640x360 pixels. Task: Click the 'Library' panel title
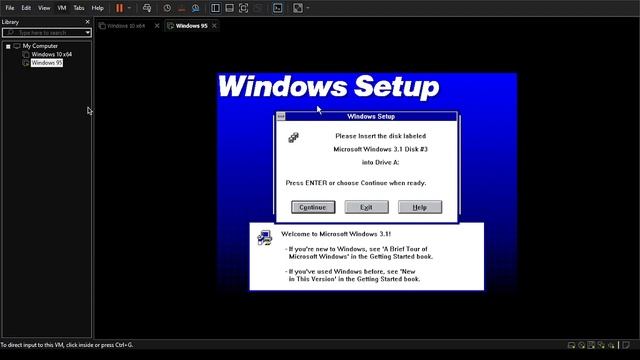point(10,22)
